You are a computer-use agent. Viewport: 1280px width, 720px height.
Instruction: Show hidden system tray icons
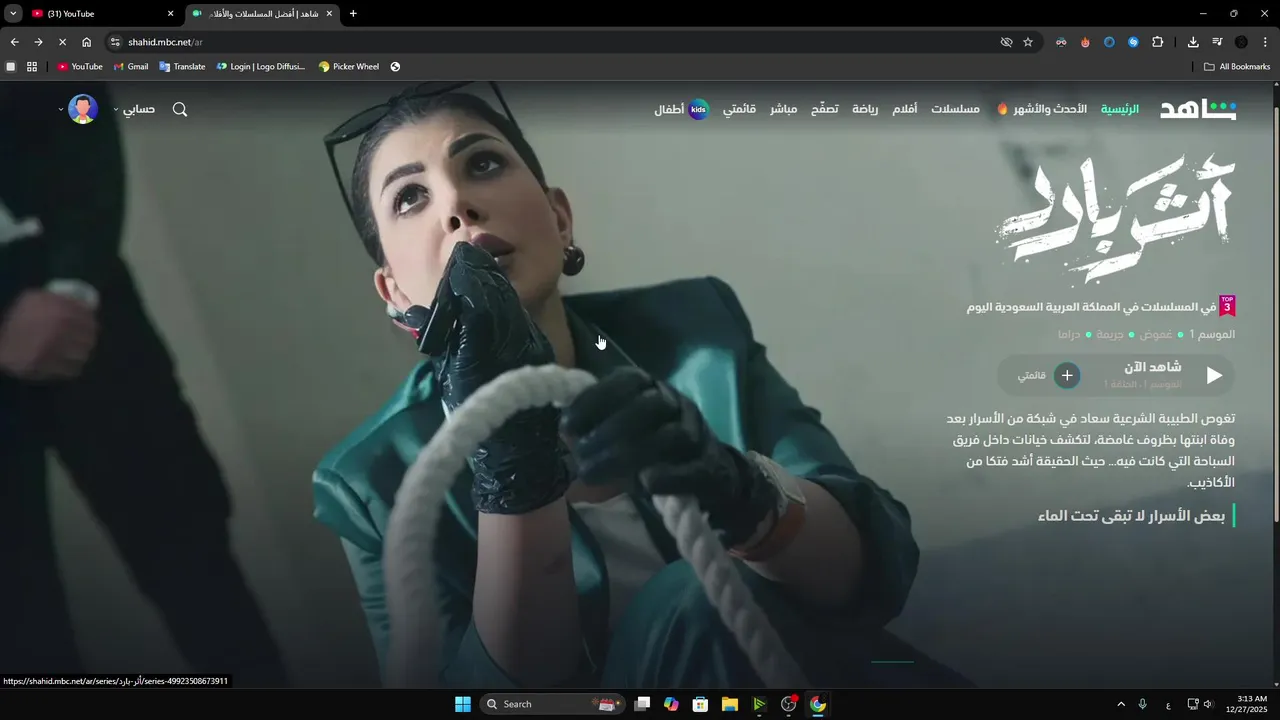(x=1121, y=704)
